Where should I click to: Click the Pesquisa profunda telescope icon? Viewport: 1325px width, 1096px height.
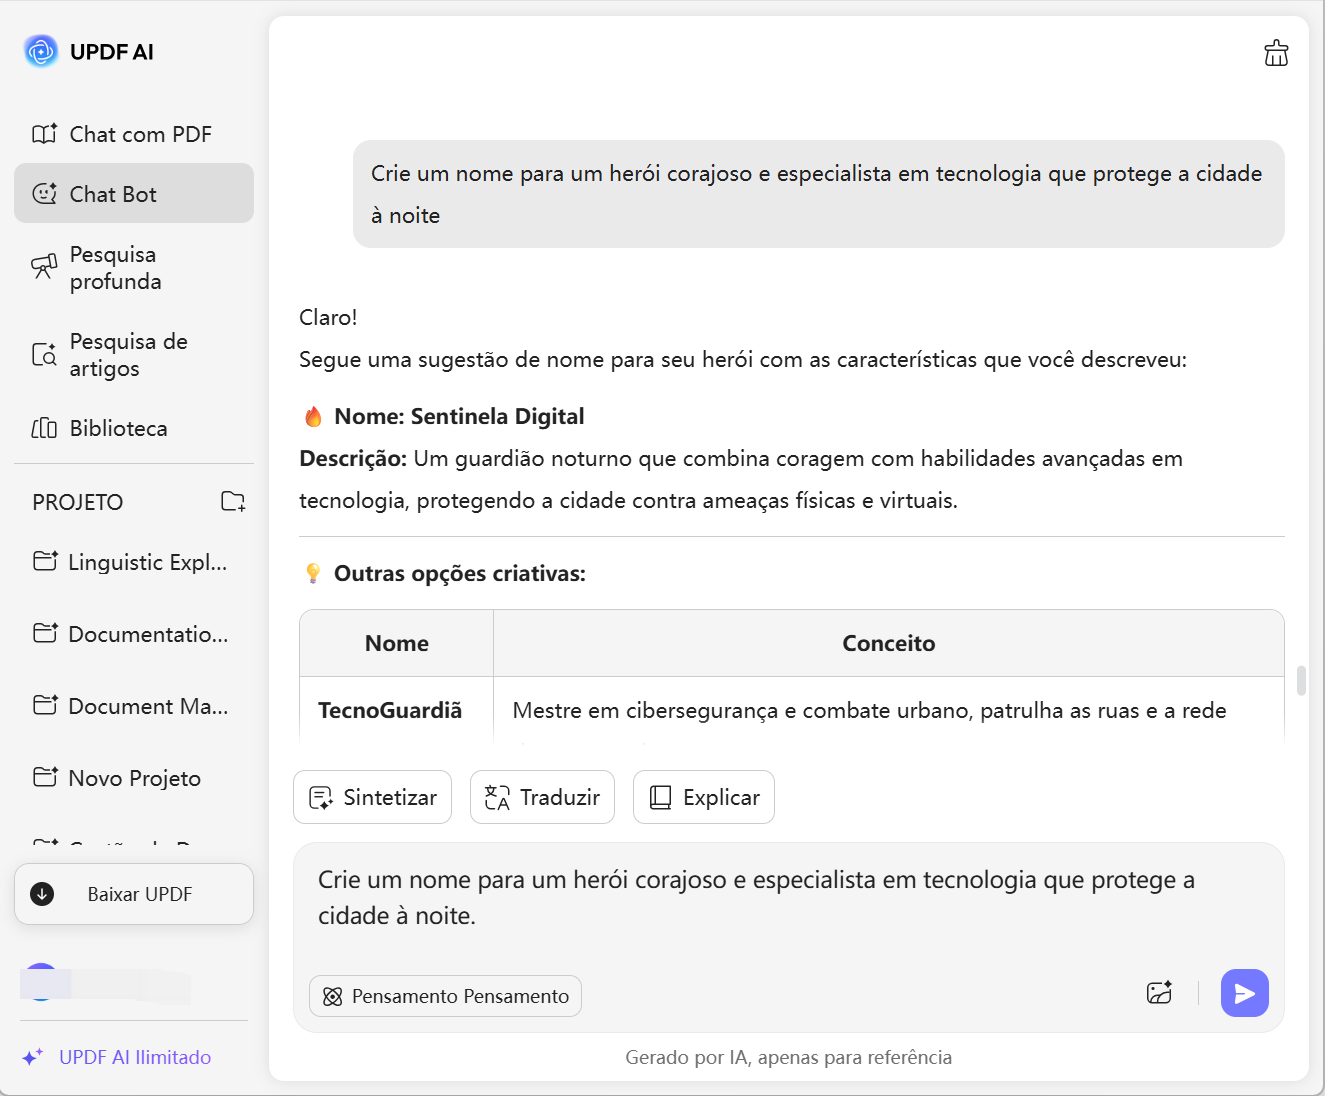[44, 267]
